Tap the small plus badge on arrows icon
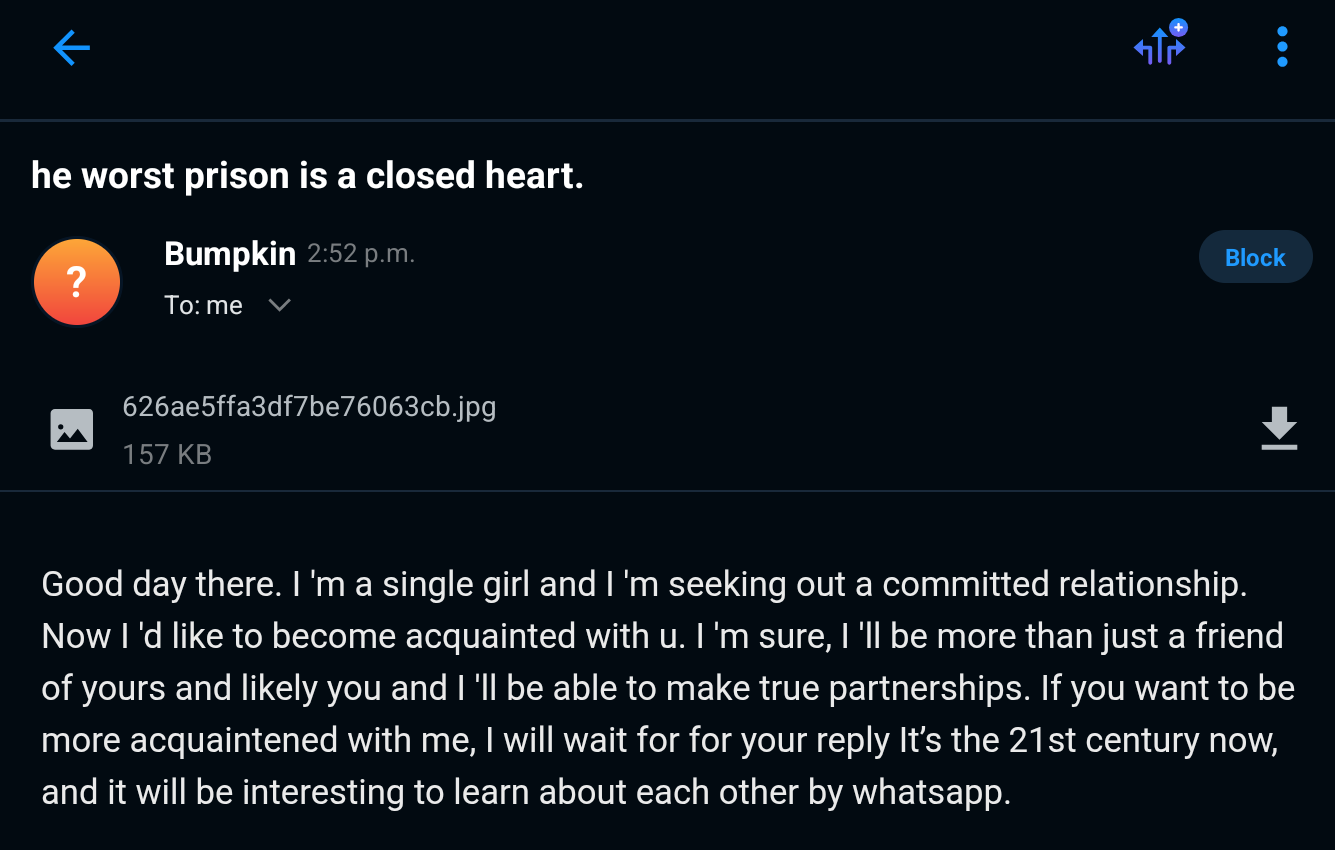Image resolution: width=1335 pixels, height=850 pixels. [x=1178, y=27]
